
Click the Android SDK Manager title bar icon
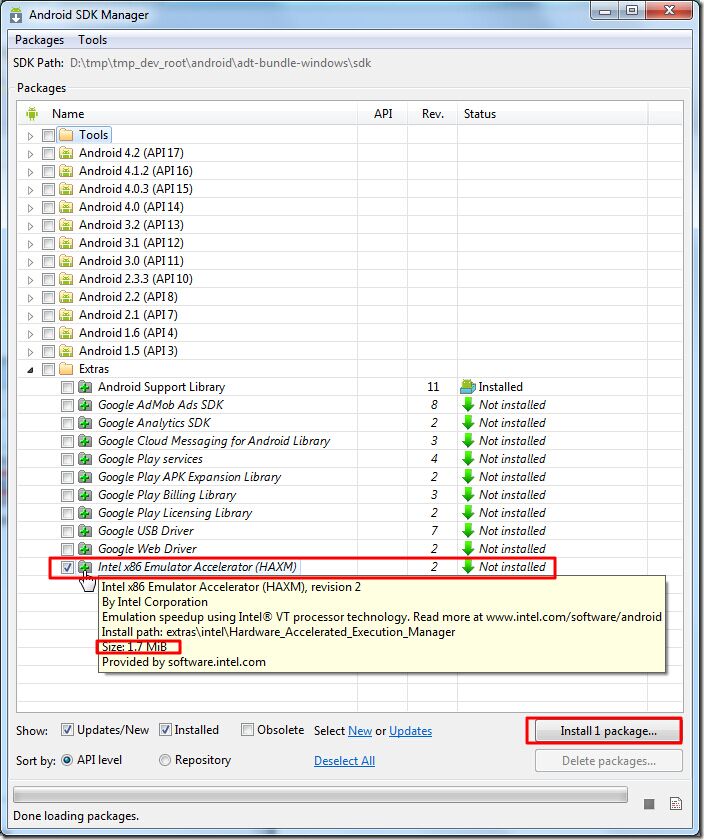16,15
